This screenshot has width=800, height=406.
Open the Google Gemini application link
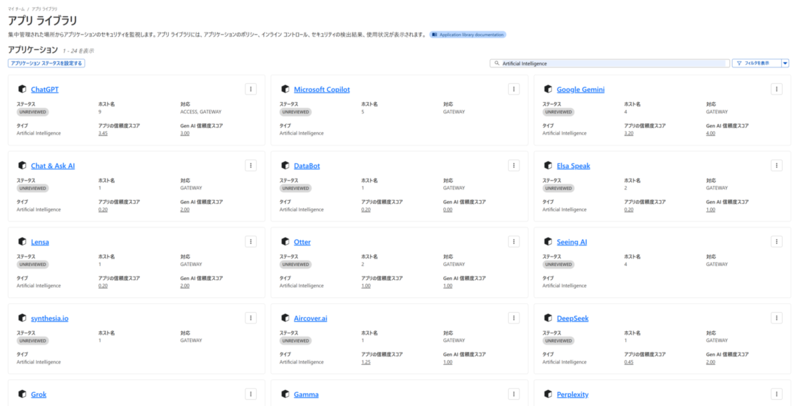click(581, 89)
